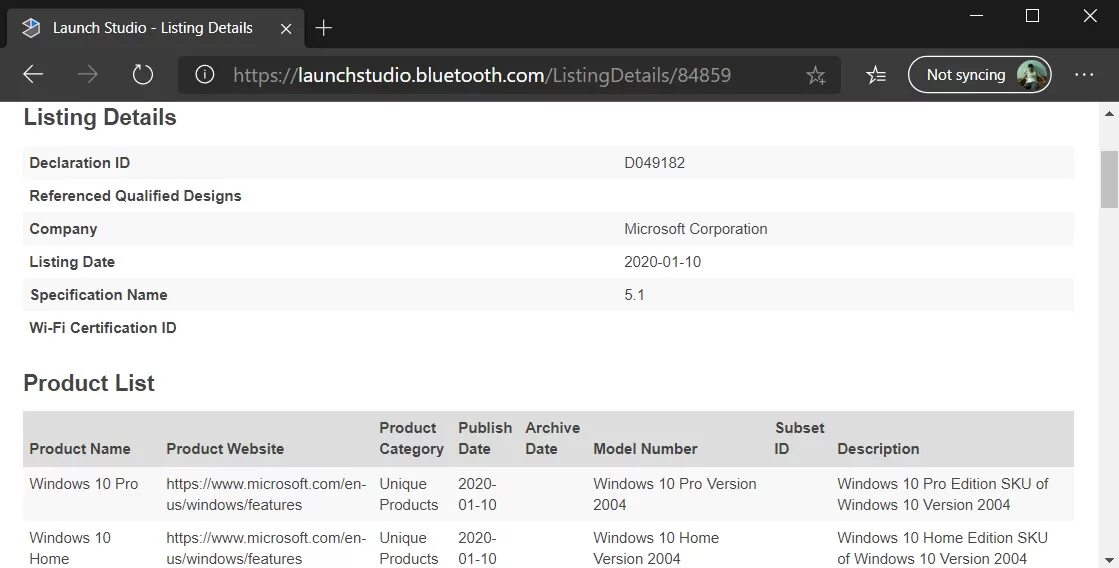Open the Windows 10 Pro product website link

pos(266,494)
